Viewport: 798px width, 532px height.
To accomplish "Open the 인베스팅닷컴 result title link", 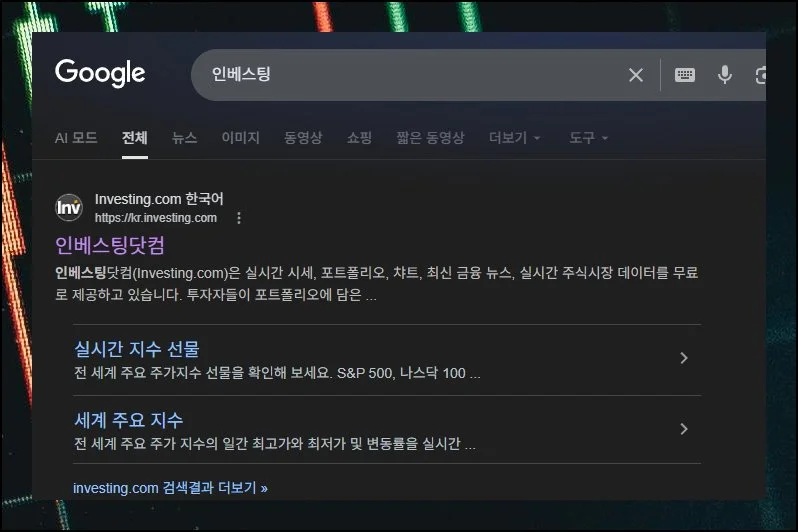I will pyautogui.click(x=110, y=245).
